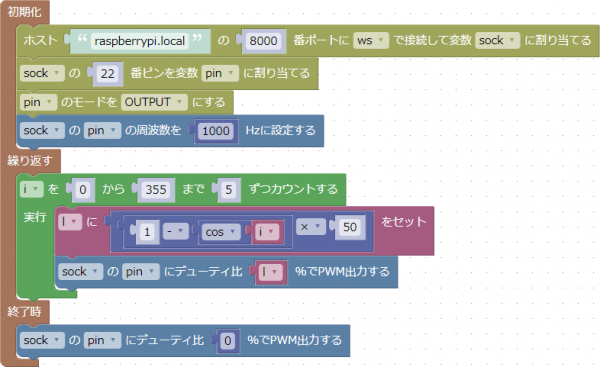Open the sock variable dropdown in host block

pyautogui.click(x=497, y=41)
